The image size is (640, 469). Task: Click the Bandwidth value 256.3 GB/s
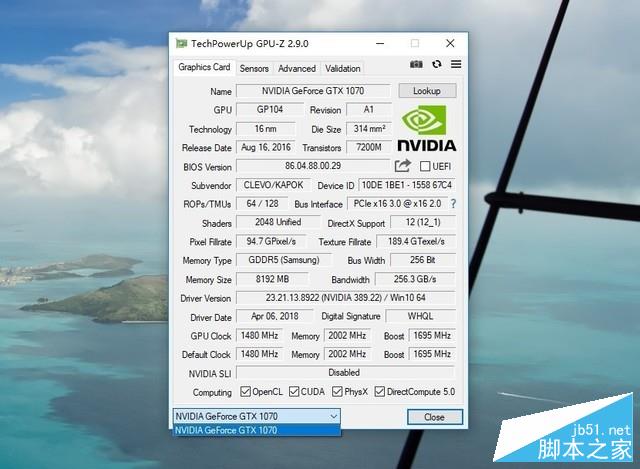tap(415, 279)
